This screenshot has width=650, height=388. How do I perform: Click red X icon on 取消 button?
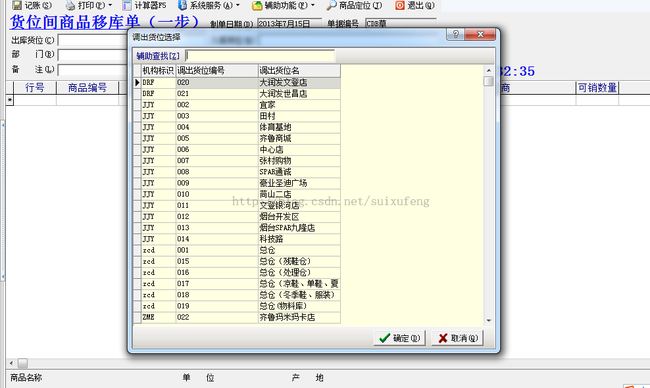coord(443,338)
